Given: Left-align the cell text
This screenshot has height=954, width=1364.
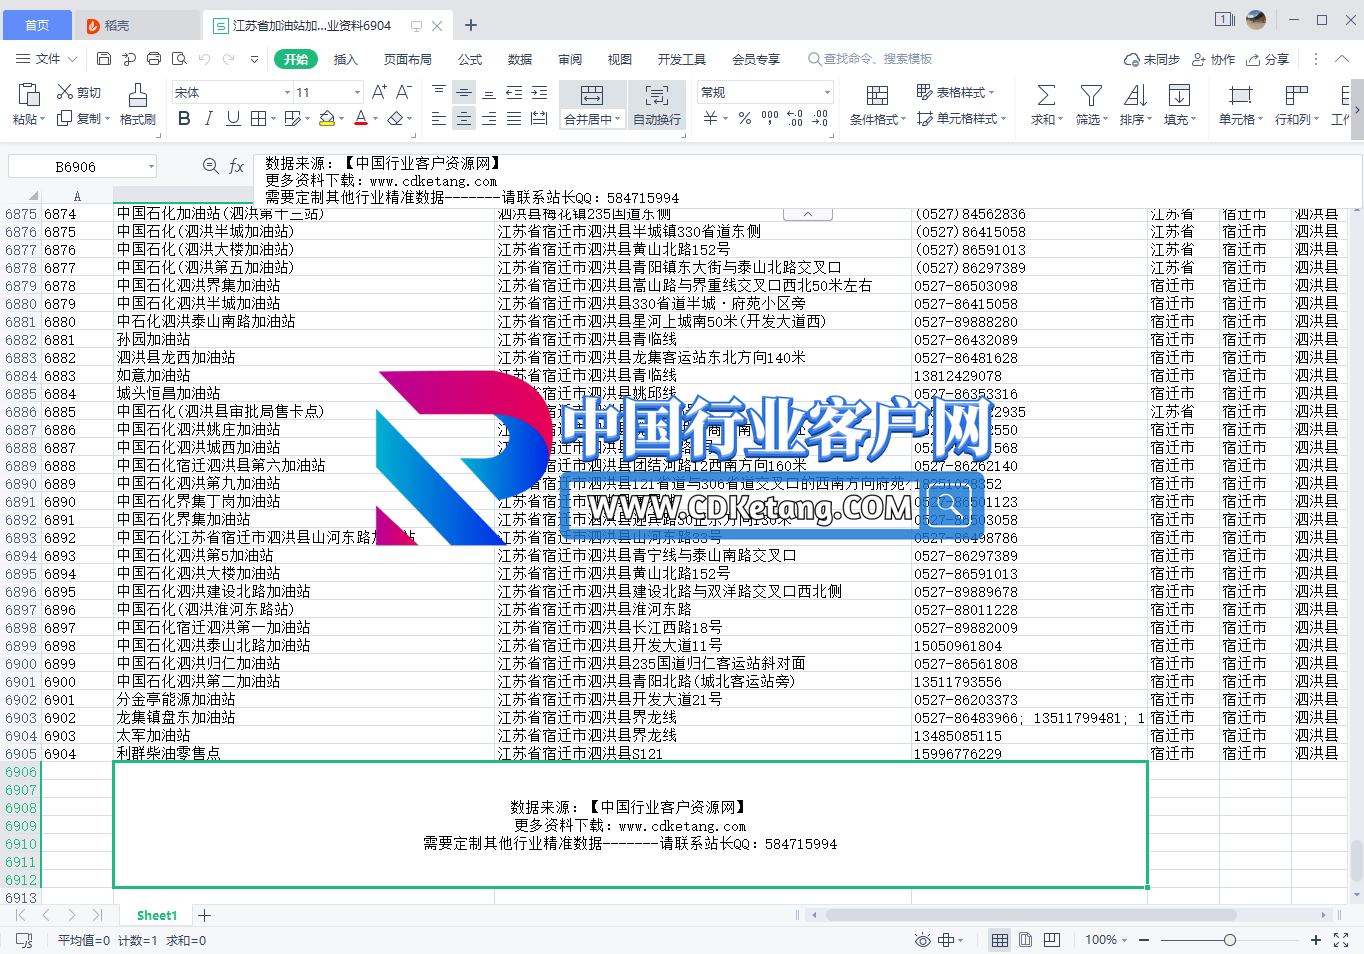Looking at the screenshot, I should (439, 118).
